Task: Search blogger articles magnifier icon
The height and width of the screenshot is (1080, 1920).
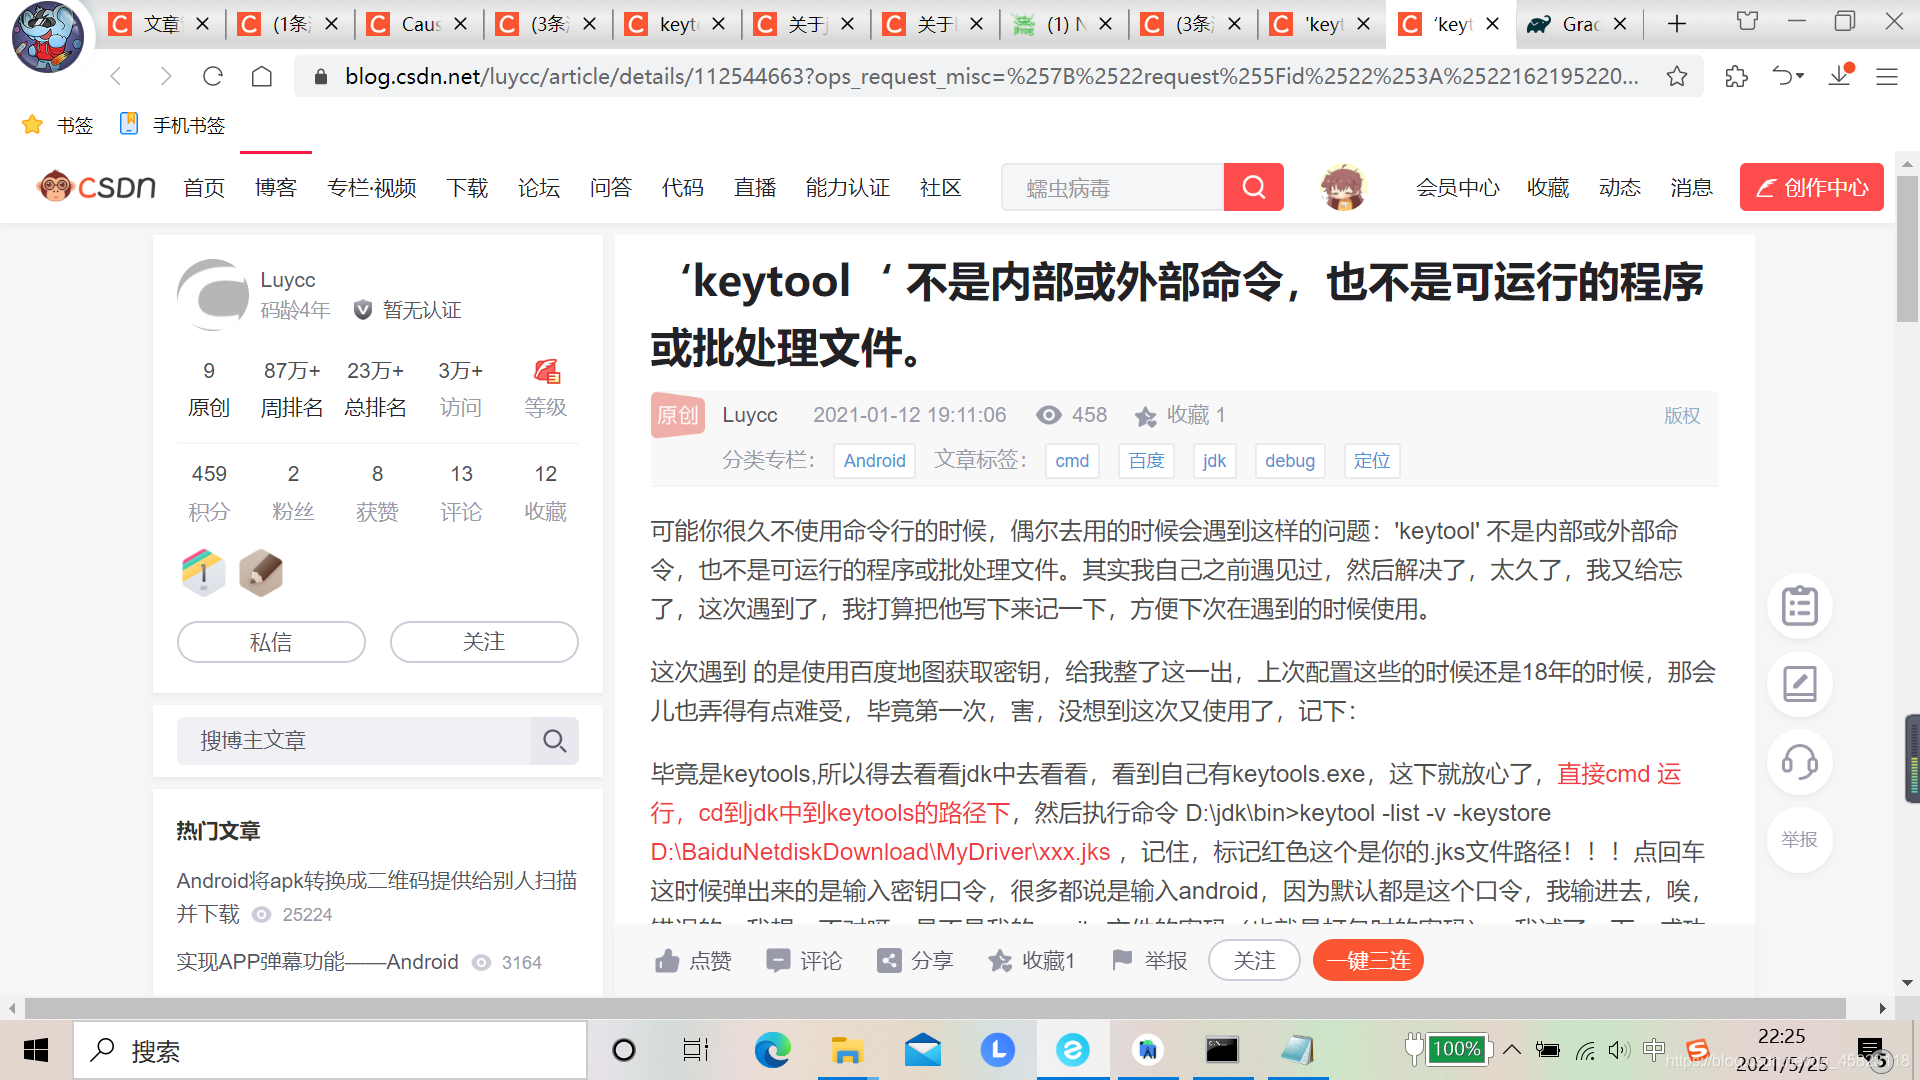Action: (555, 741)
